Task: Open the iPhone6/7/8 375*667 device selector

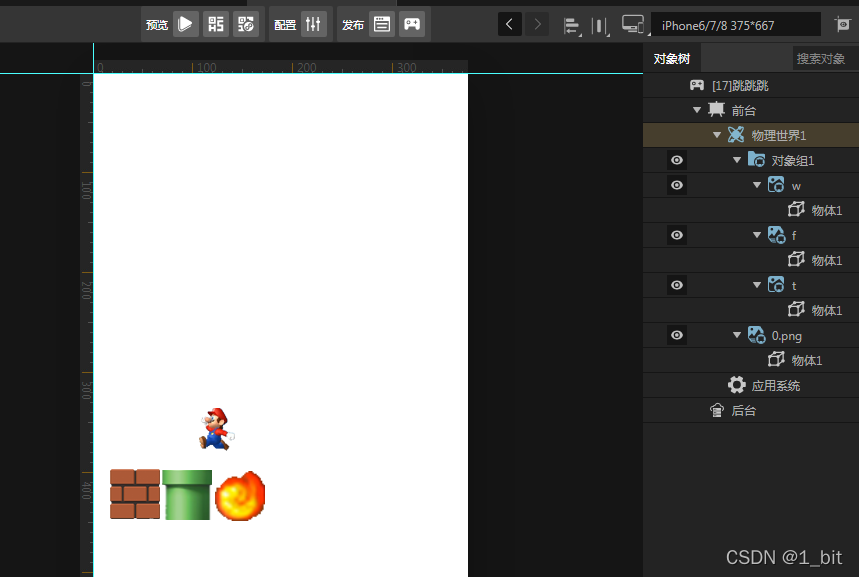Action: coord(736,25)
